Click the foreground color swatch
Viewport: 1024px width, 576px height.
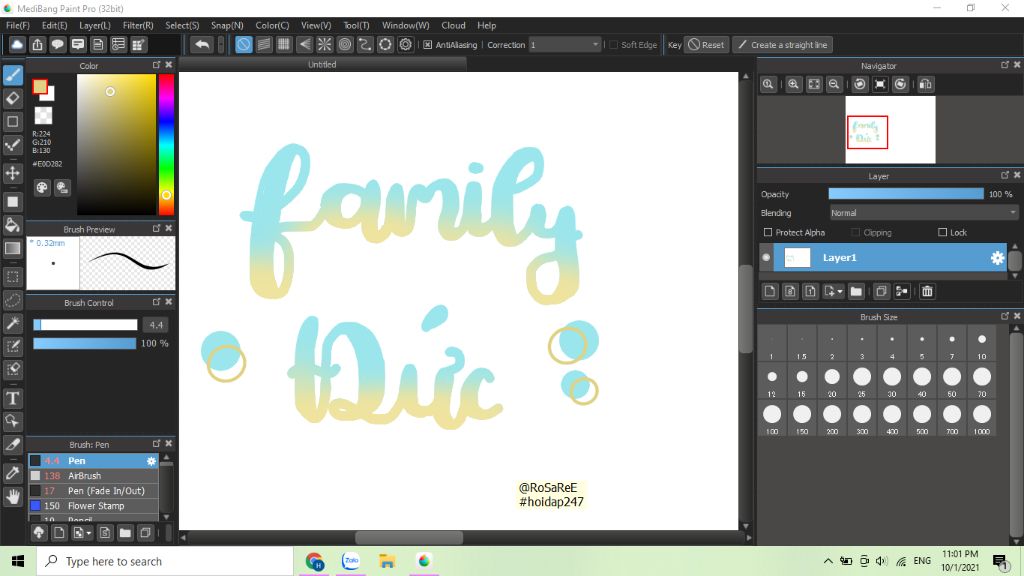[x=40, y=87]
